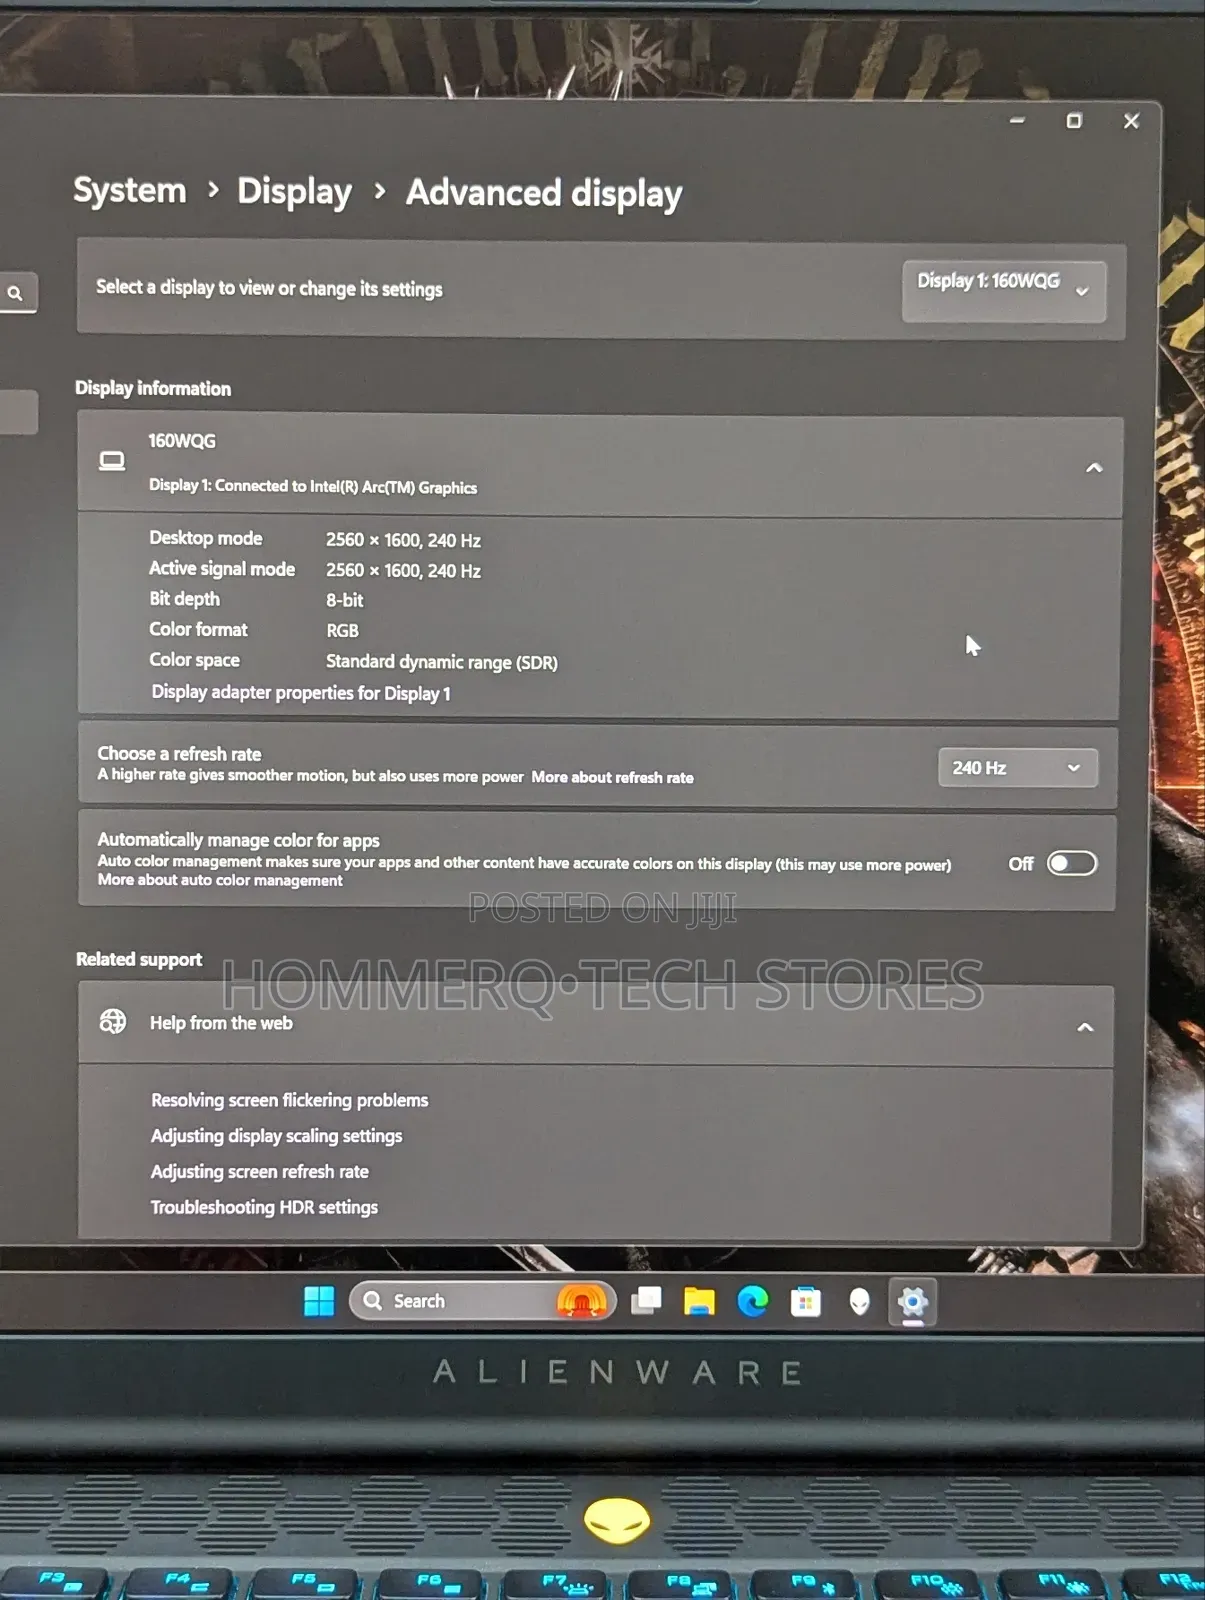
Task: Launch Alienware Command Center from the taskbar
Action: [x=859, y=1302]
